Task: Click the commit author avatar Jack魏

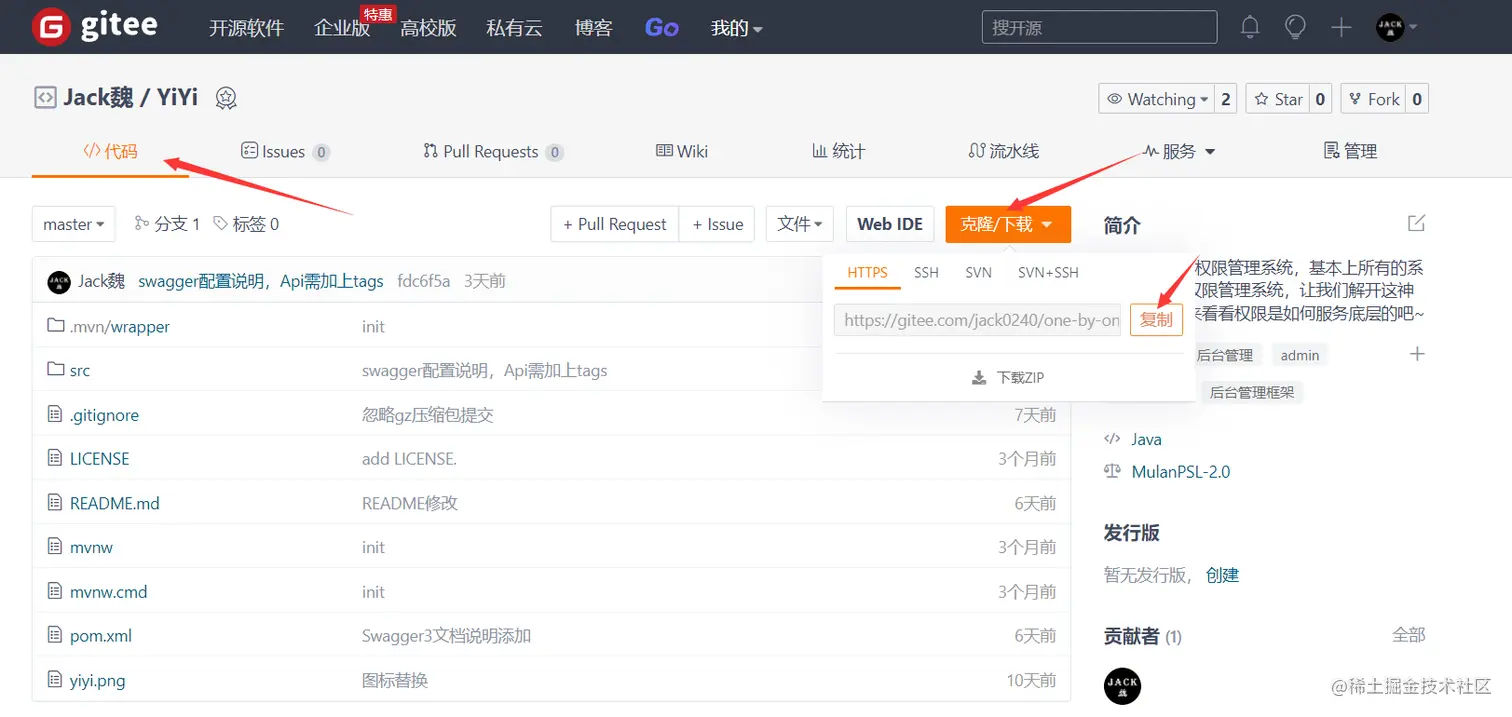Action: click(59, 281)
